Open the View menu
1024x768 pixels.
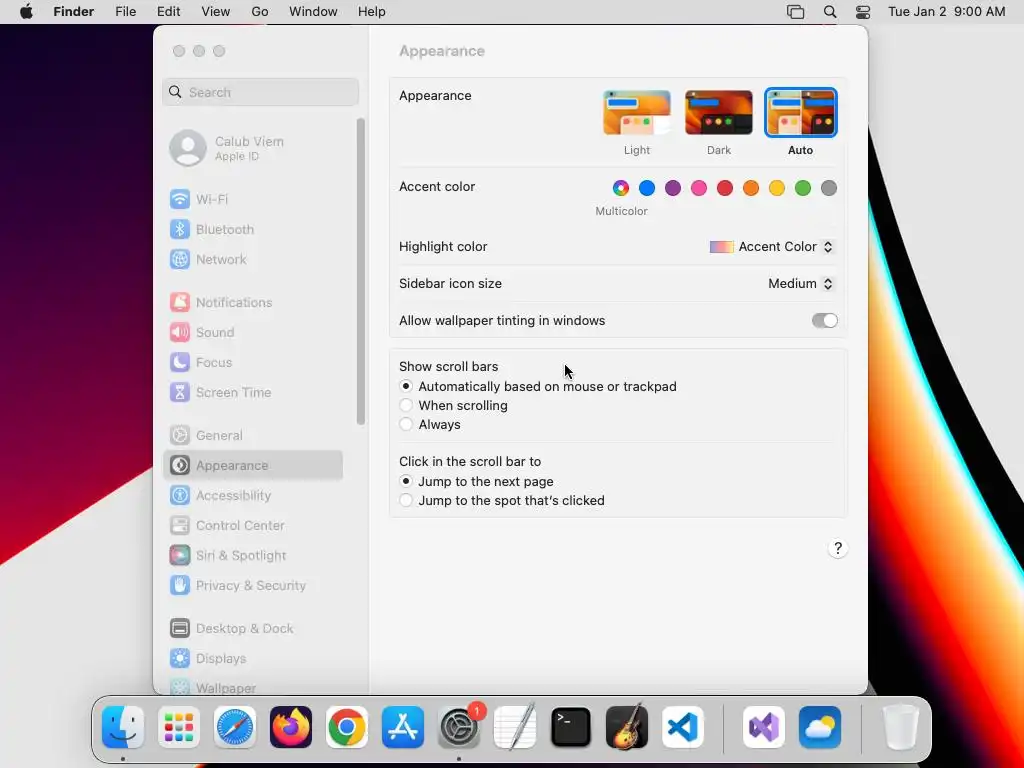click(216, 12)
